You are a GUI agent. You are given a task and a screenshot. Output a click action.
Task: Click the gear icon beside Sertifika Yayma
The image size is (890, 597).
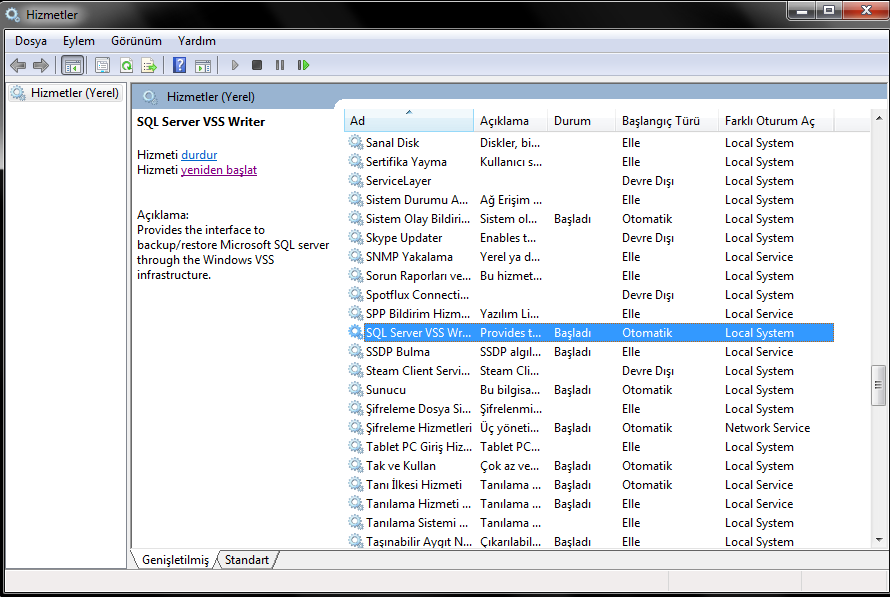click(x=356, y=162)
